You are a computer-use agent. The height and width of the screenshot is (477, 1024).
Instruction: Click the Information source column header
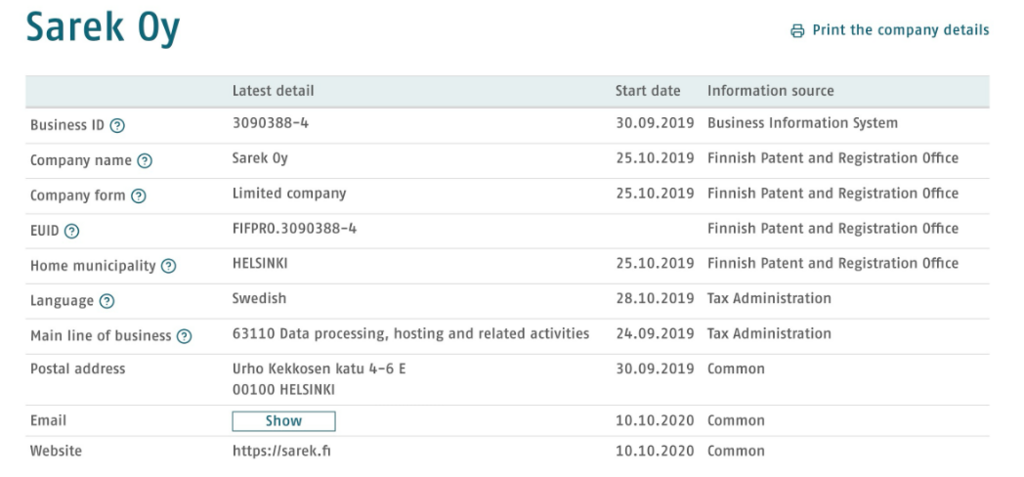(x=771, y=91)
